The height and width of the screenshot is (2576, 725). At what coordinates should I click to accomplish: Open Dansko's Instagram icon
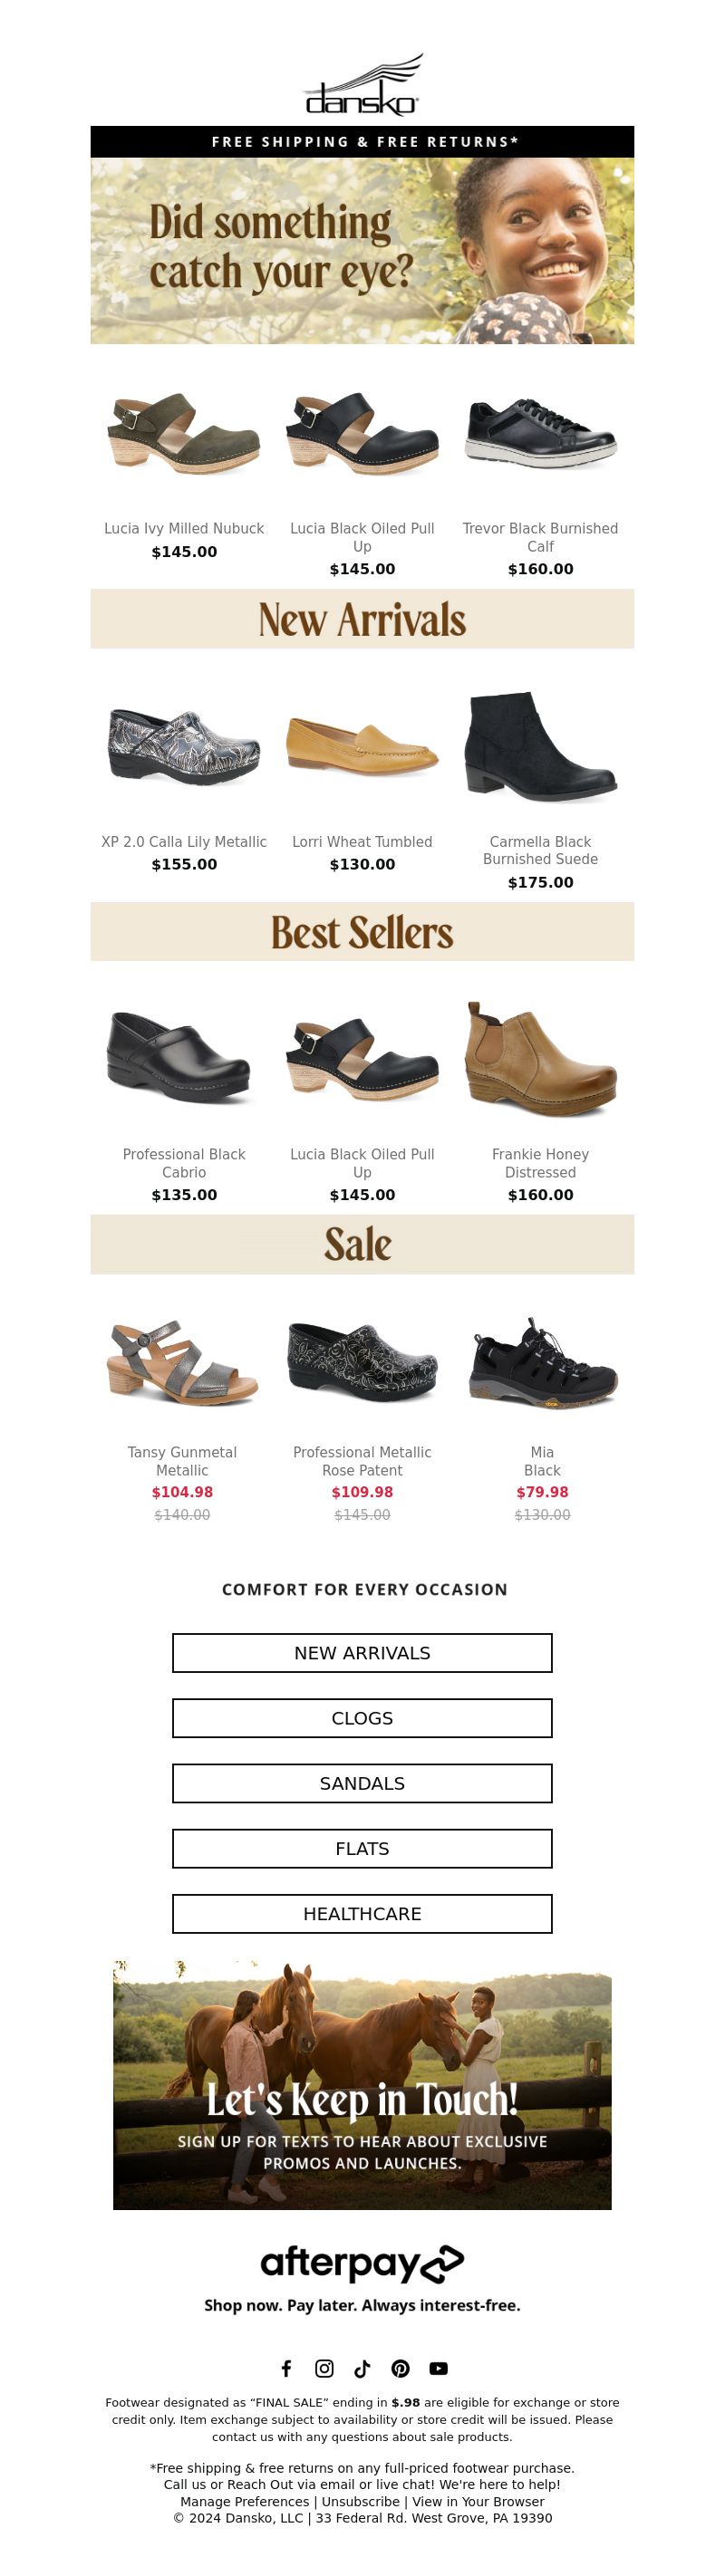(324, 2368)
